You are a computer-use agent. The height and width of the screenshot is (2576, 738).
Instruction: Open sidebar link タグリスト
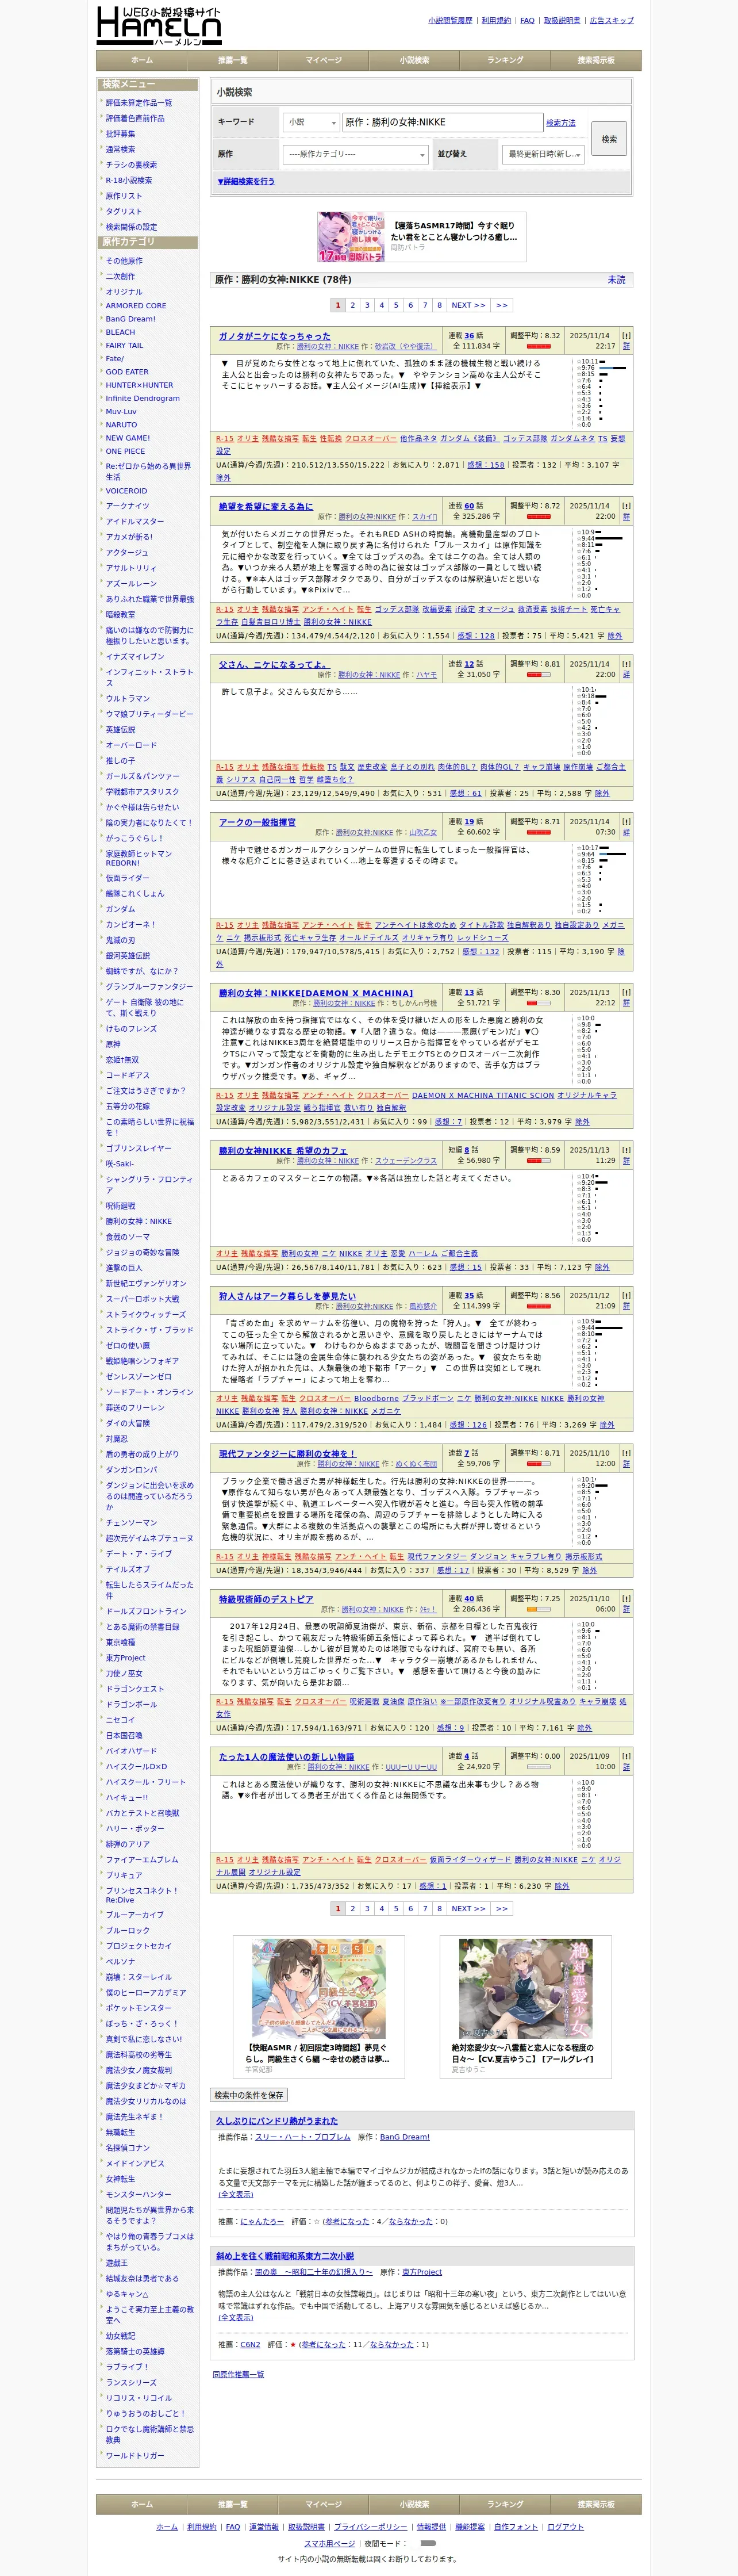pyautogui.click(x=124, y=211)
